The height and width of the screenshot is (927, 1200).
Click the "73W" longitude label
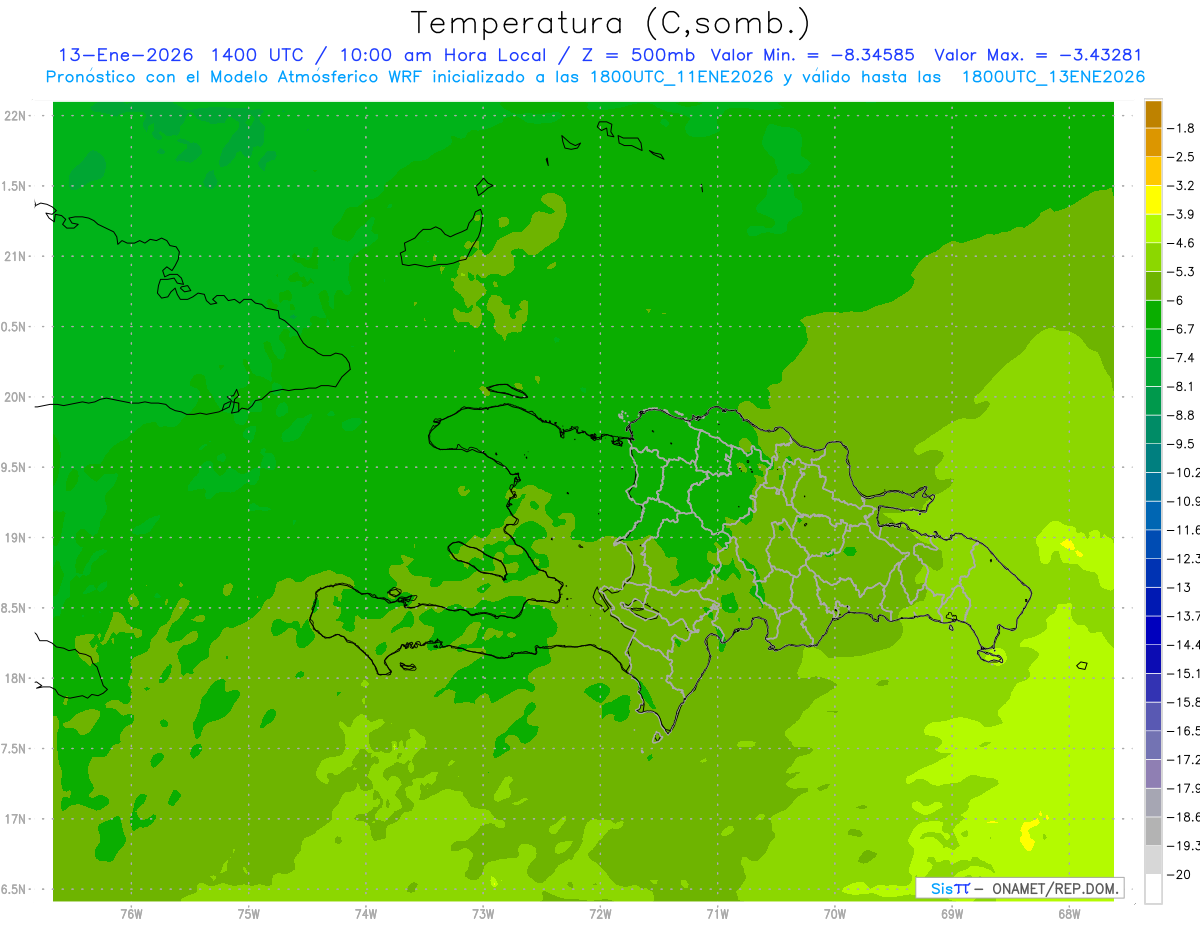coord(483,914)
